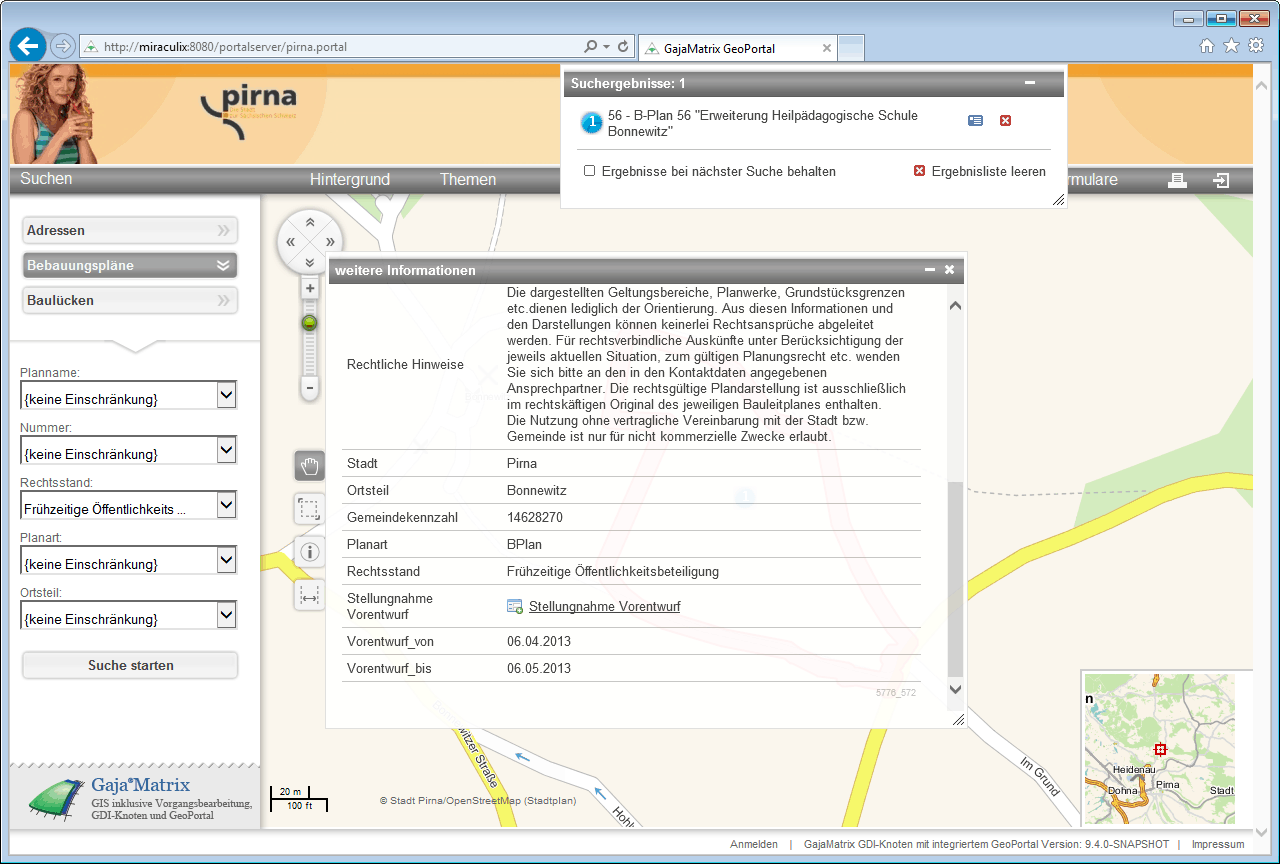This screenshot has width=1280, height=864.
Task: Open the Planname dropdown
Action: (227, 397)
